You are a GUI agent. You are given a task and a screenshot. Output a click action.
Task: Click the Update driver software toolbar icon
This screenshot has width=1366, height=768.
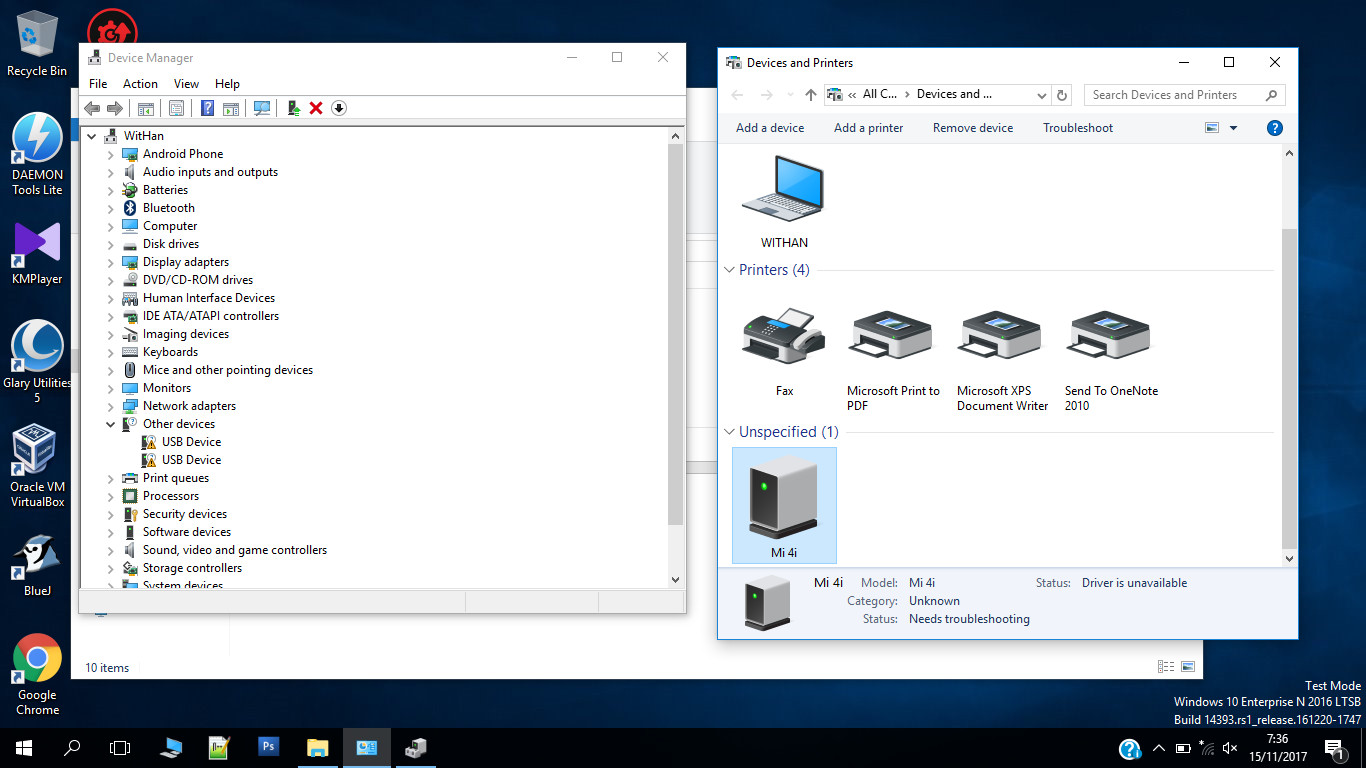(x=293, y=108)
